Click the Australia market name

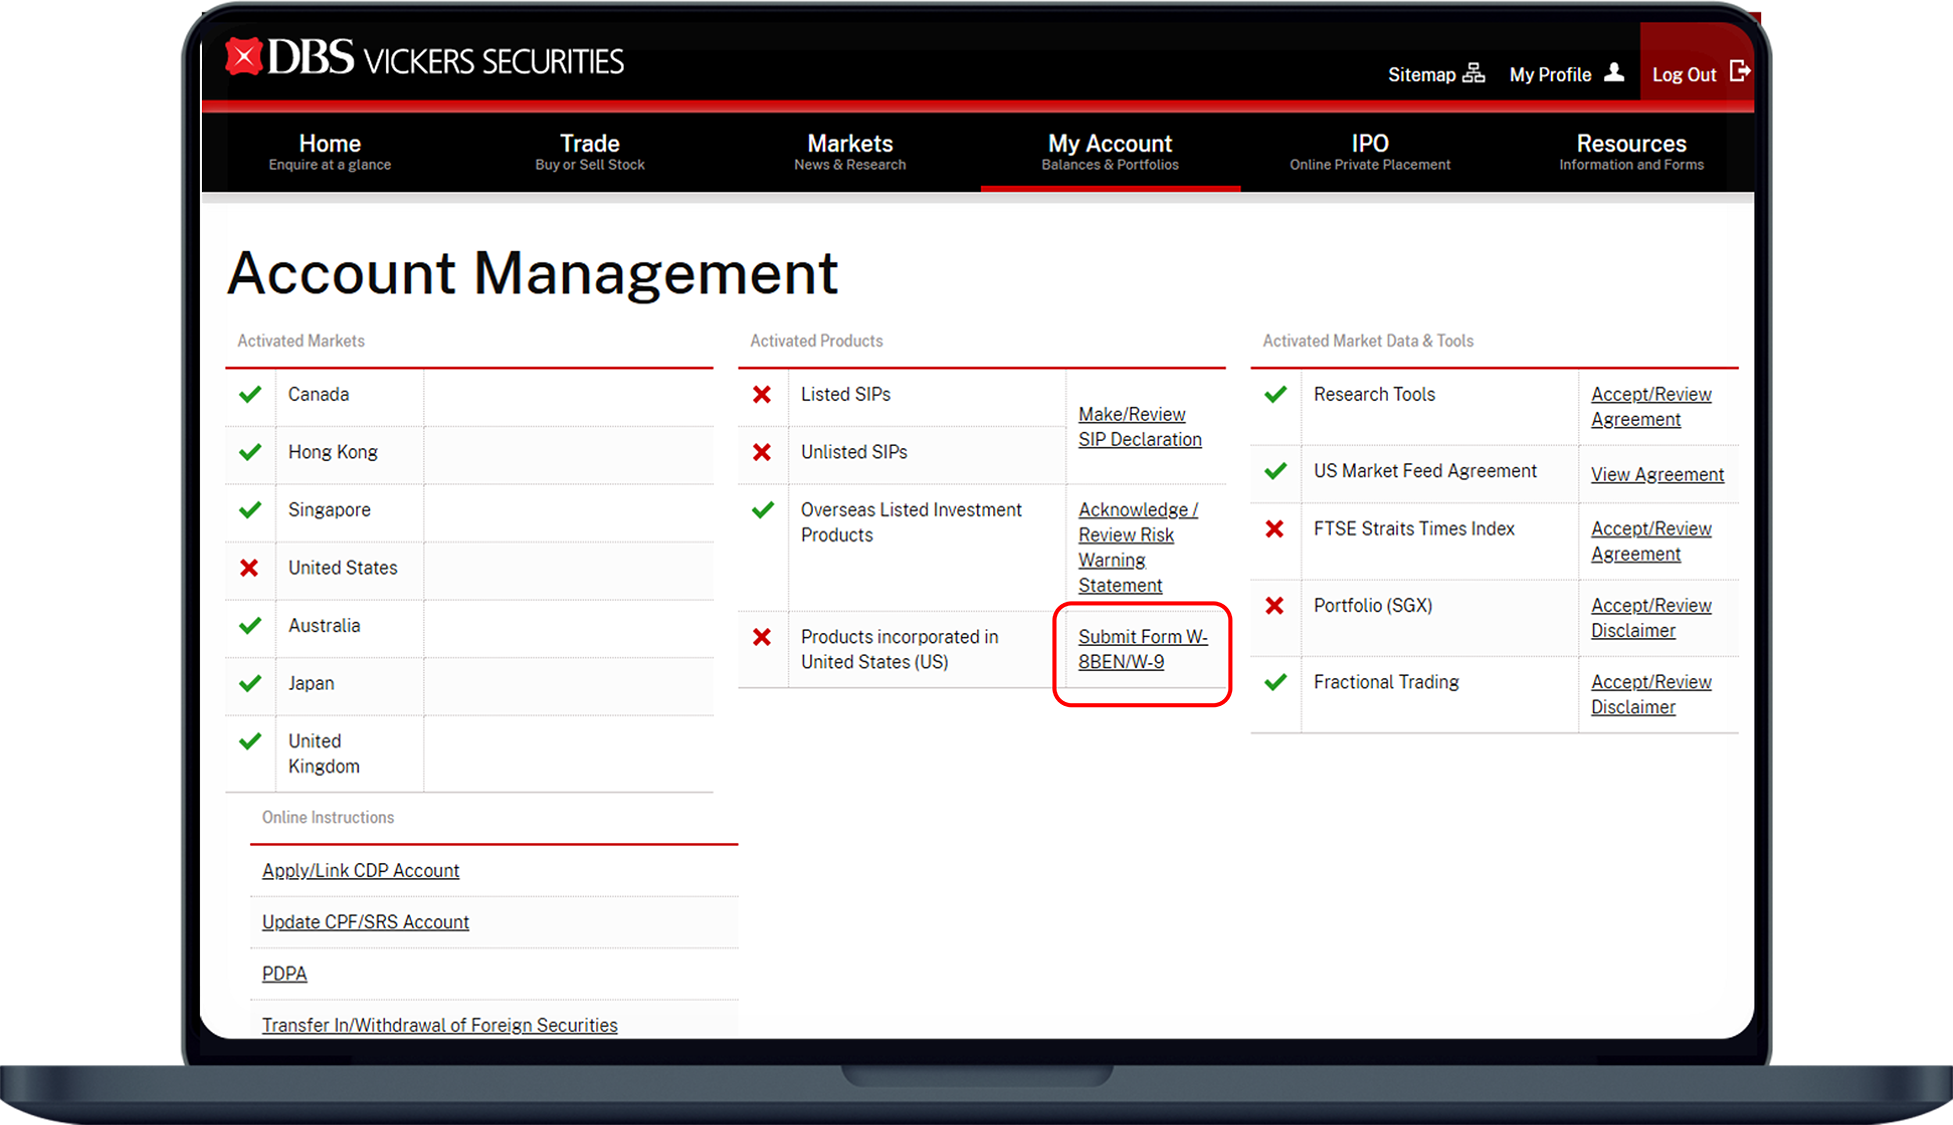(x=324, y=626)
